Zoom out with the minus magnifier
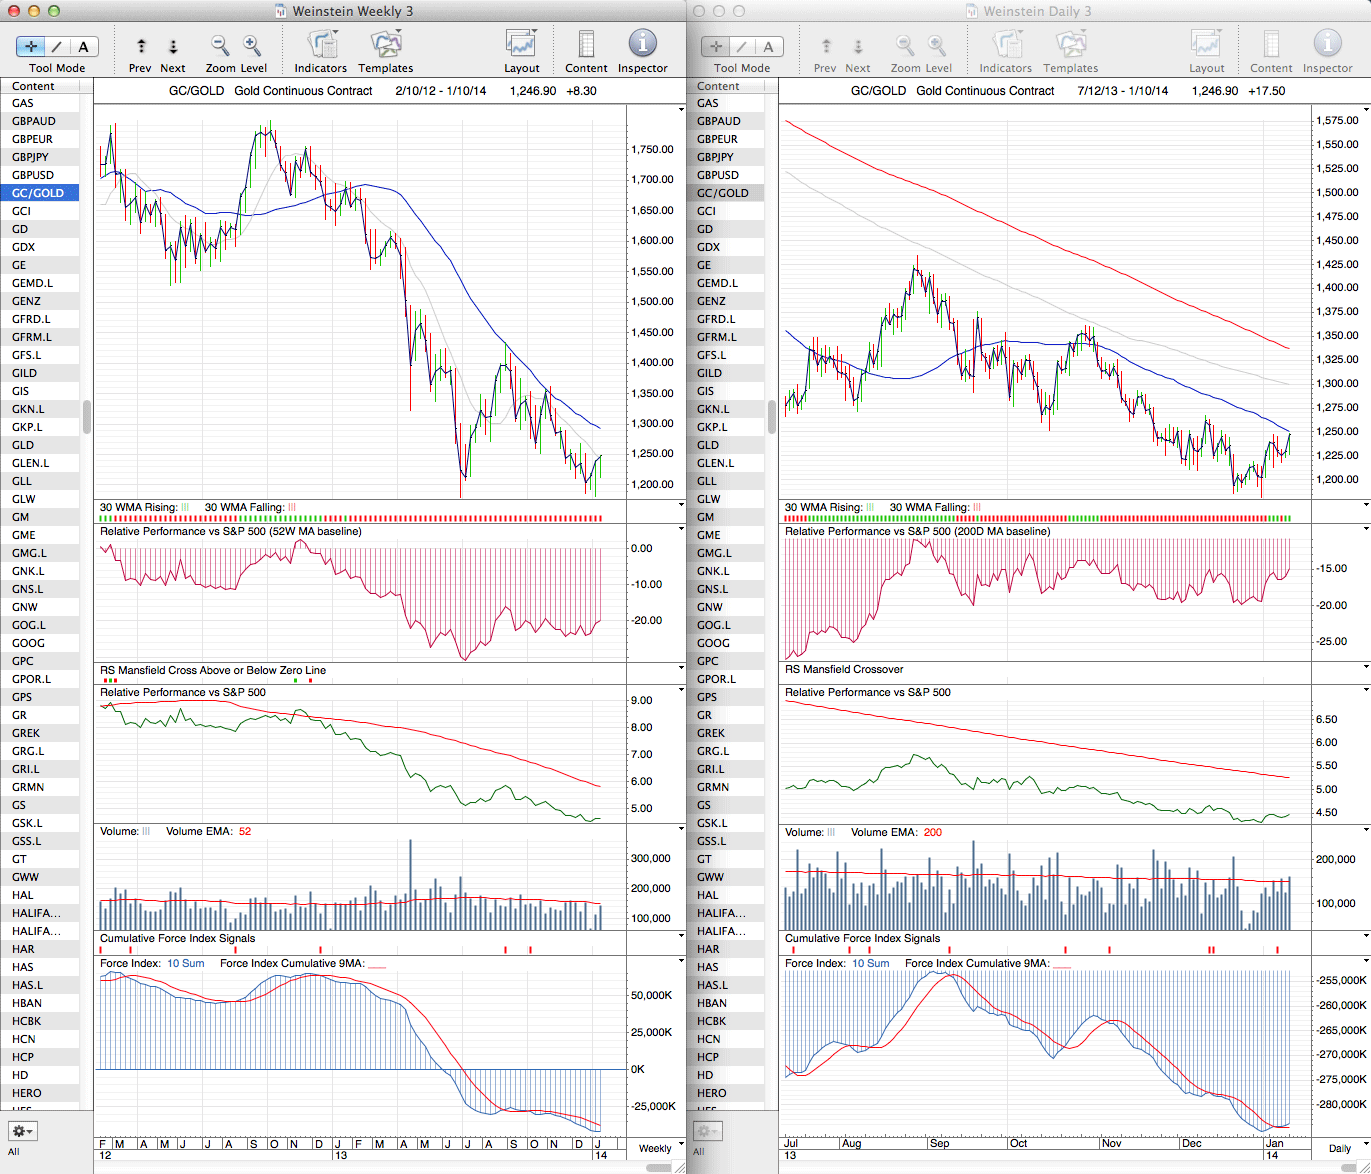 click(x=220, y=45)
